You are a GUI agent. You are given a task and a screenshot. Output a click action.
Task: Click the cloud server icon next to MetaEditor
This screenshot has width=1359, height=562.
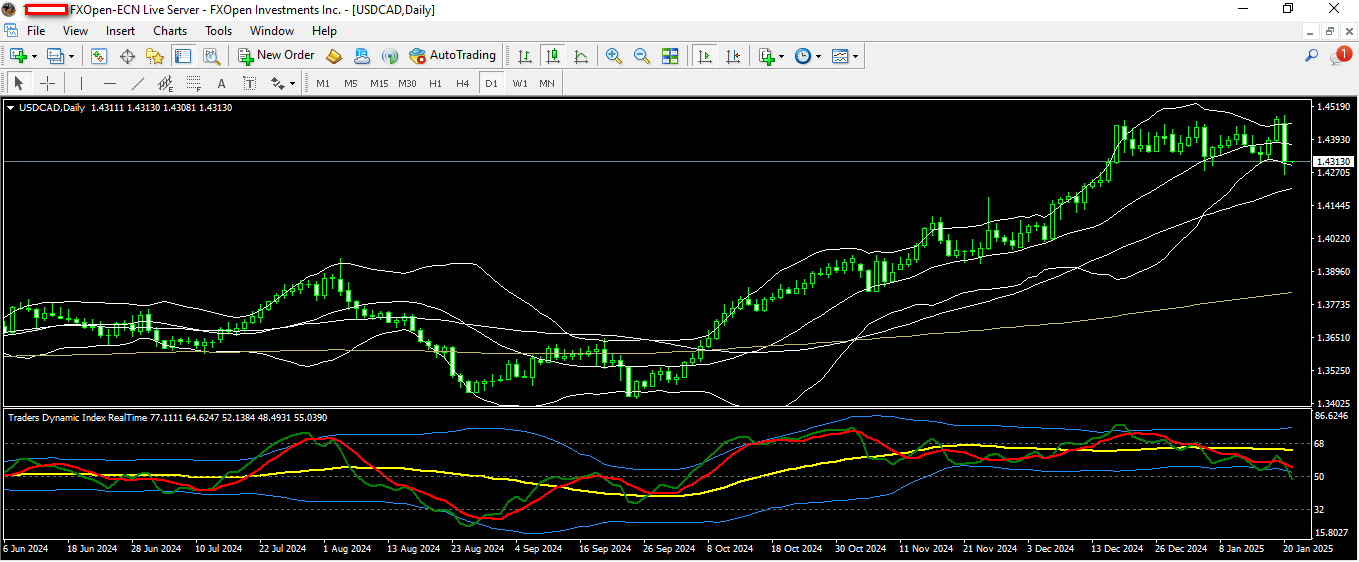pyautogui.click(x=362, y=56)
